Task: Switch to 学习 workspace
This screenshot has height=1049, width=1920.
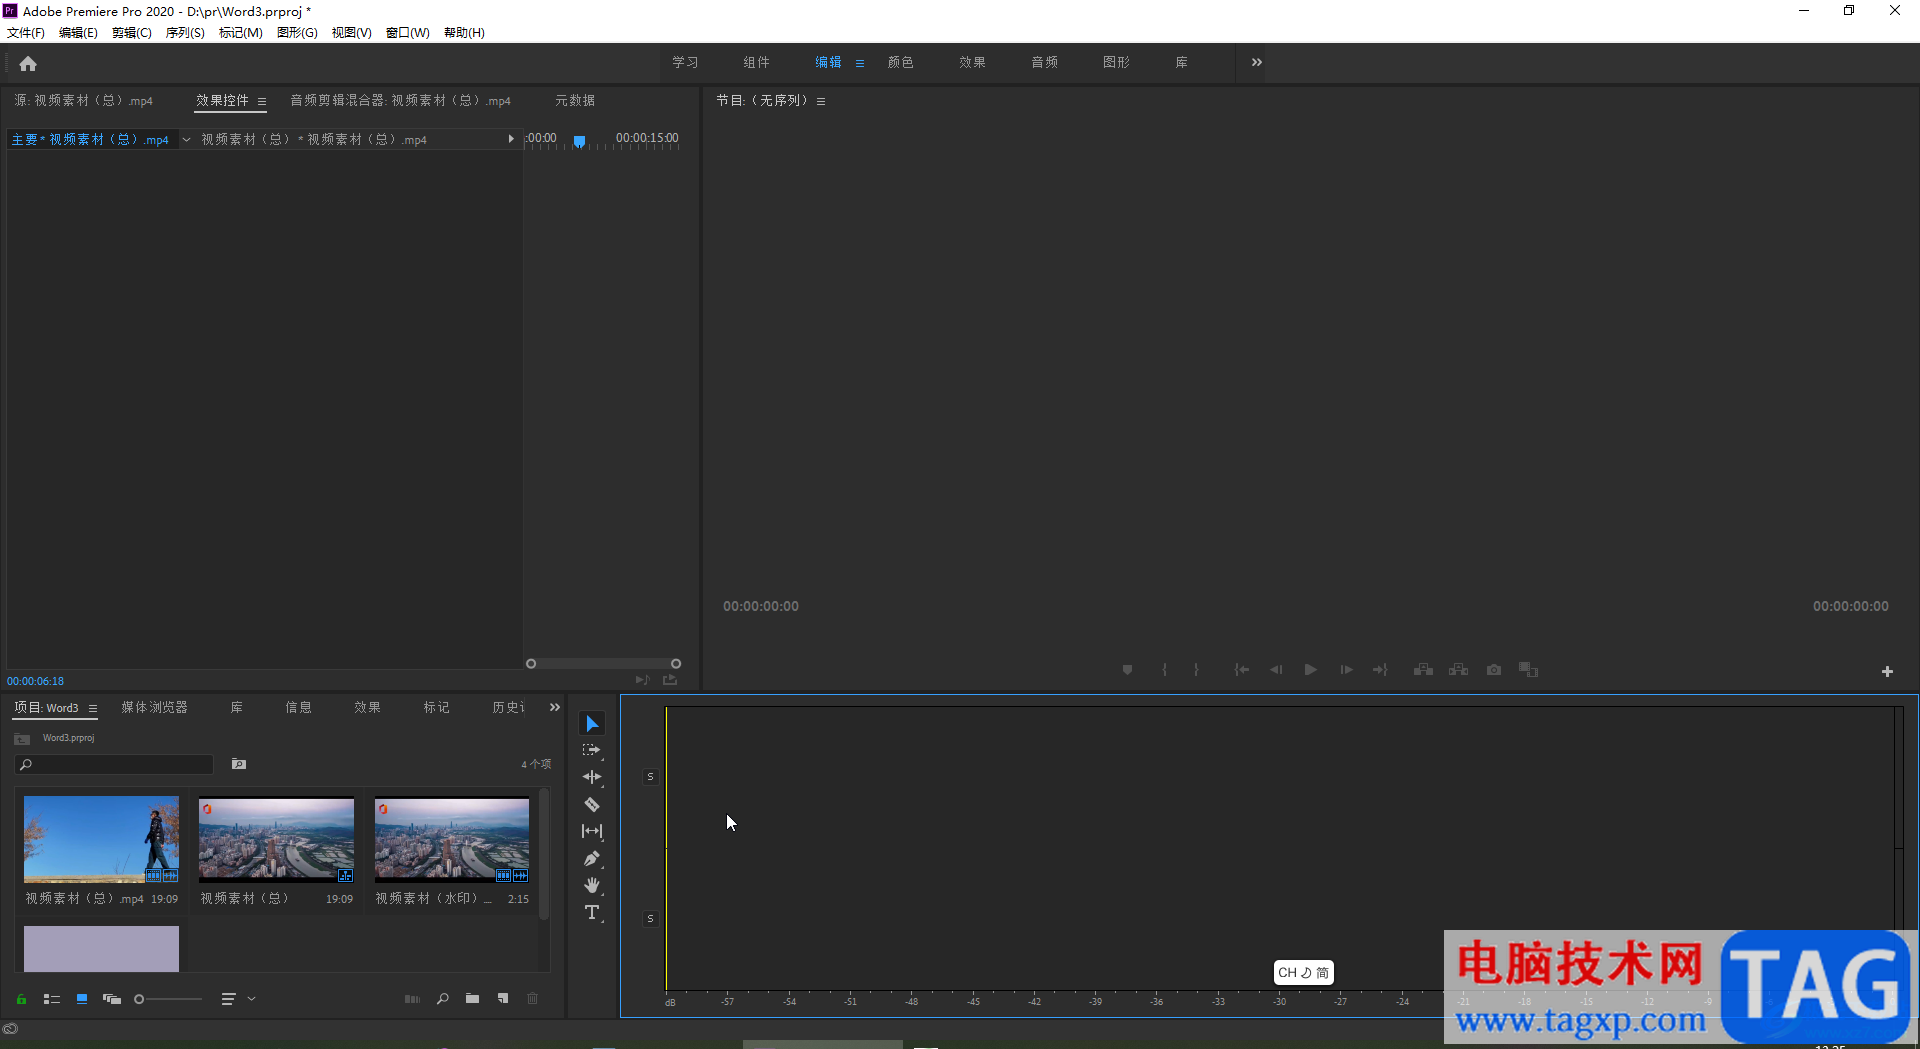Action: (685, 62)
